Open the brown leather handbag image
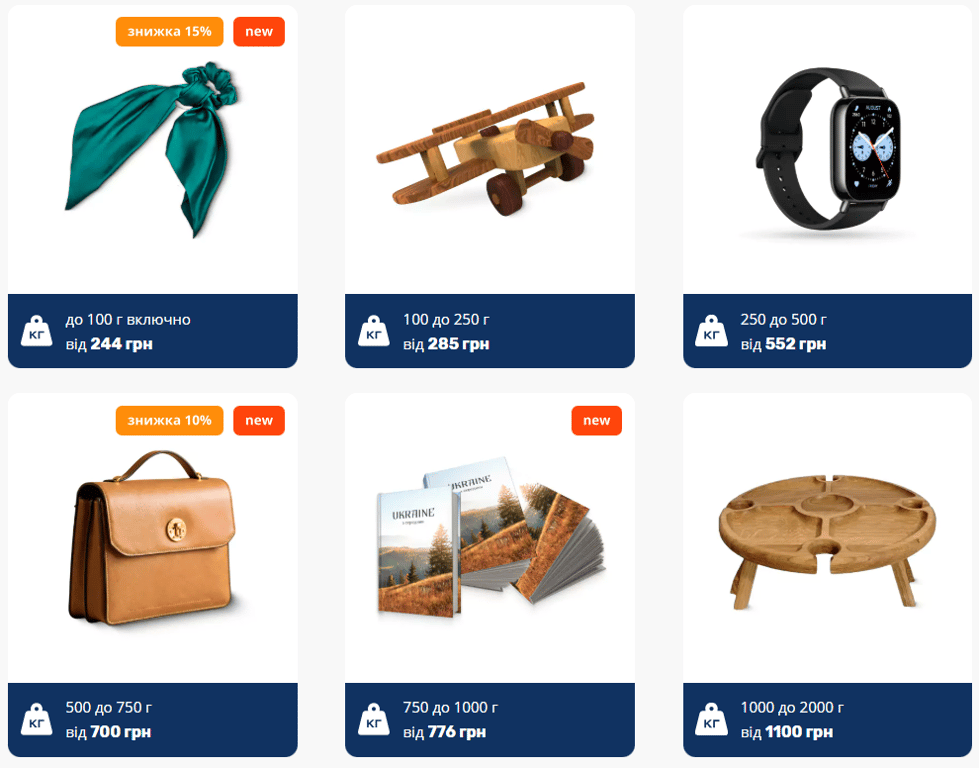The width and height of the screenshot is (979, 768). [152, 538]
